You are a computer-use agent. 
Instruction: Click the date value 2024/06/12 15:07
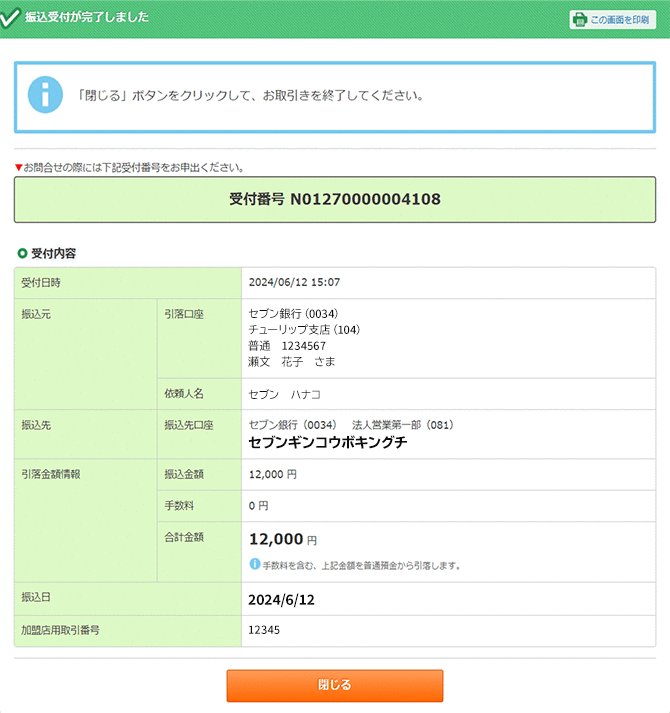(294, 282)
